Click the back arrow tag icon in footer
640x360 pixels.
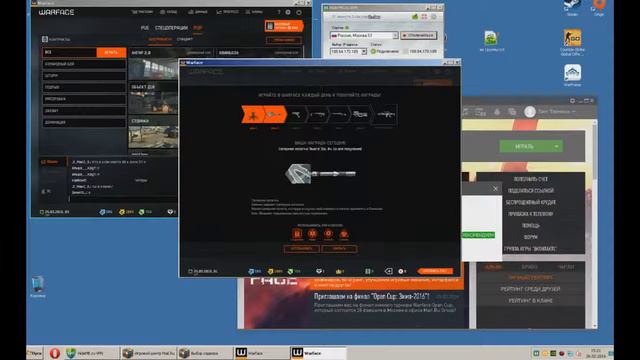tap(388, 271)
